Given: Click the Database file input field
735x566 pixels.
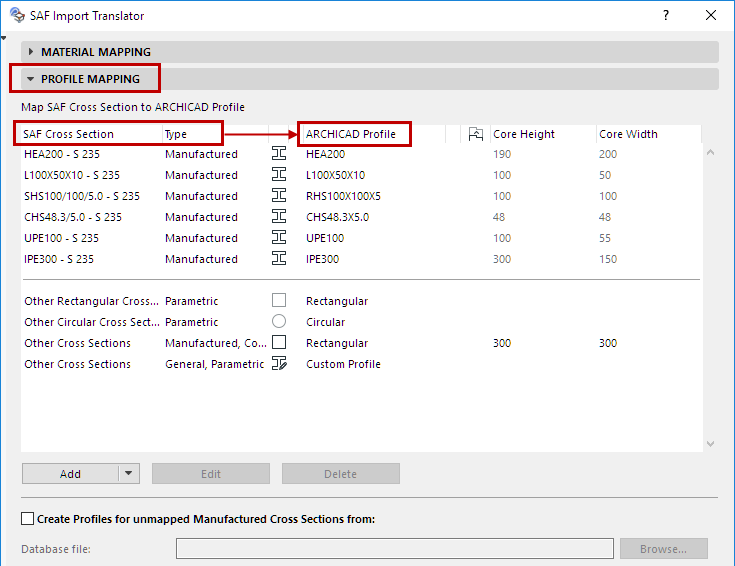Looking at the screenshot, I should [x=395, y=549].
